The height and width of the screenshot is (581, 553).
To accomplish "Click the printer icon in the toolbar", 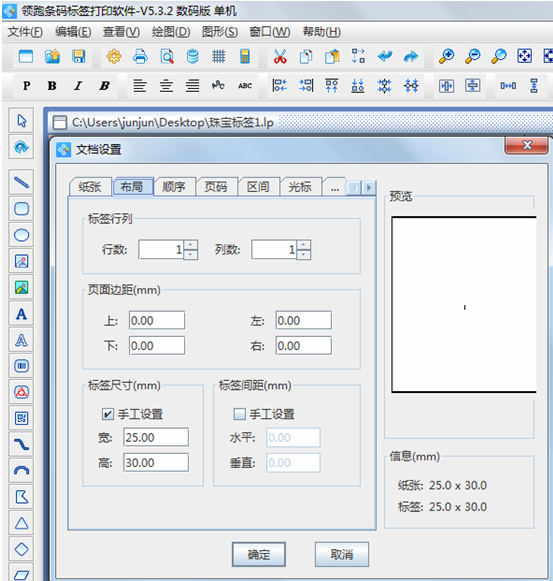I will pos(140,57).
